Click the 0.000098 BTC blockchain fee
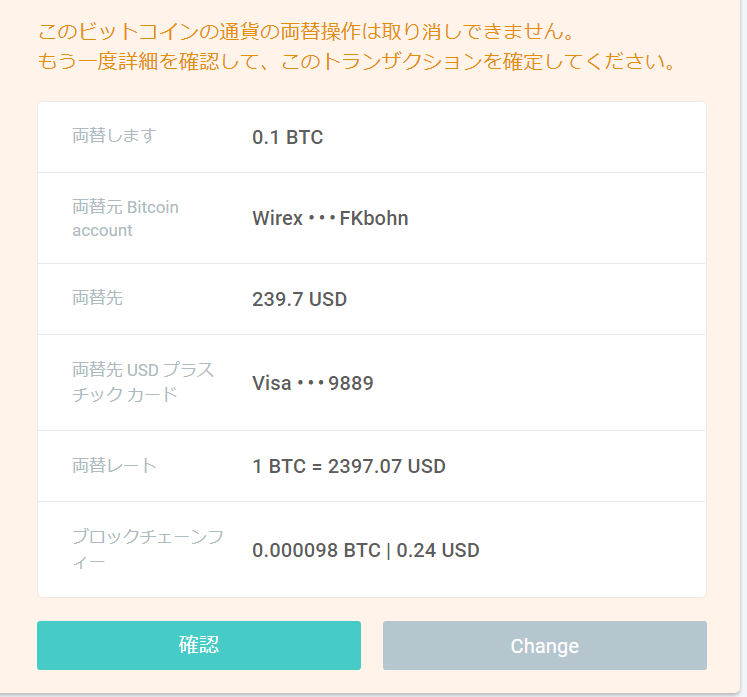This screenshot has height=697, width=747. tap(316, 550)
